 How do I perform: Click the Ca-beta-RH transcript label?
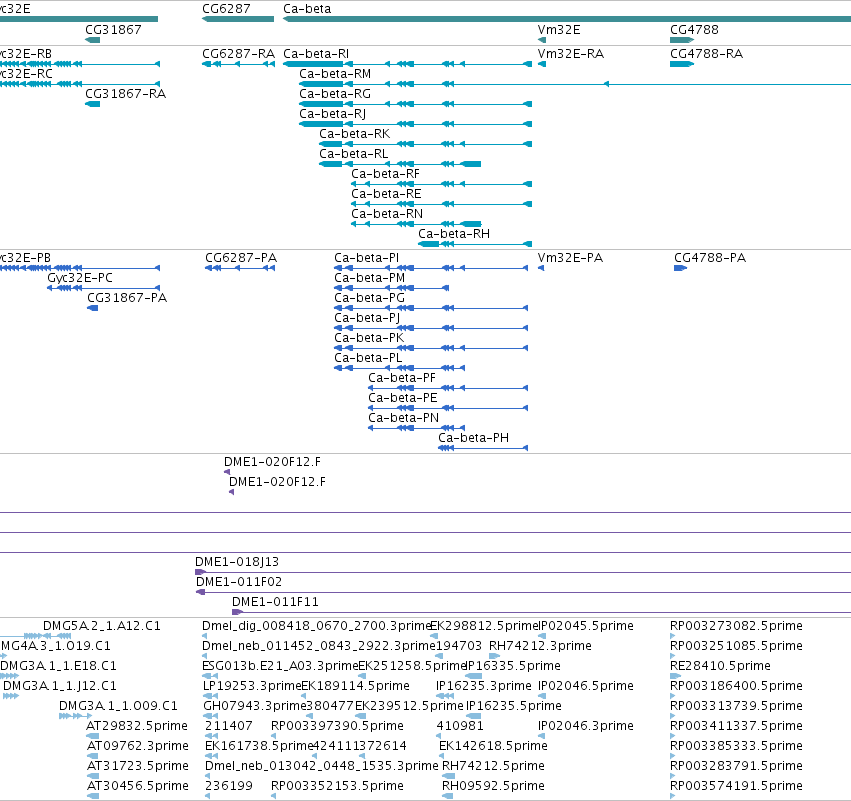pos(454,234)
